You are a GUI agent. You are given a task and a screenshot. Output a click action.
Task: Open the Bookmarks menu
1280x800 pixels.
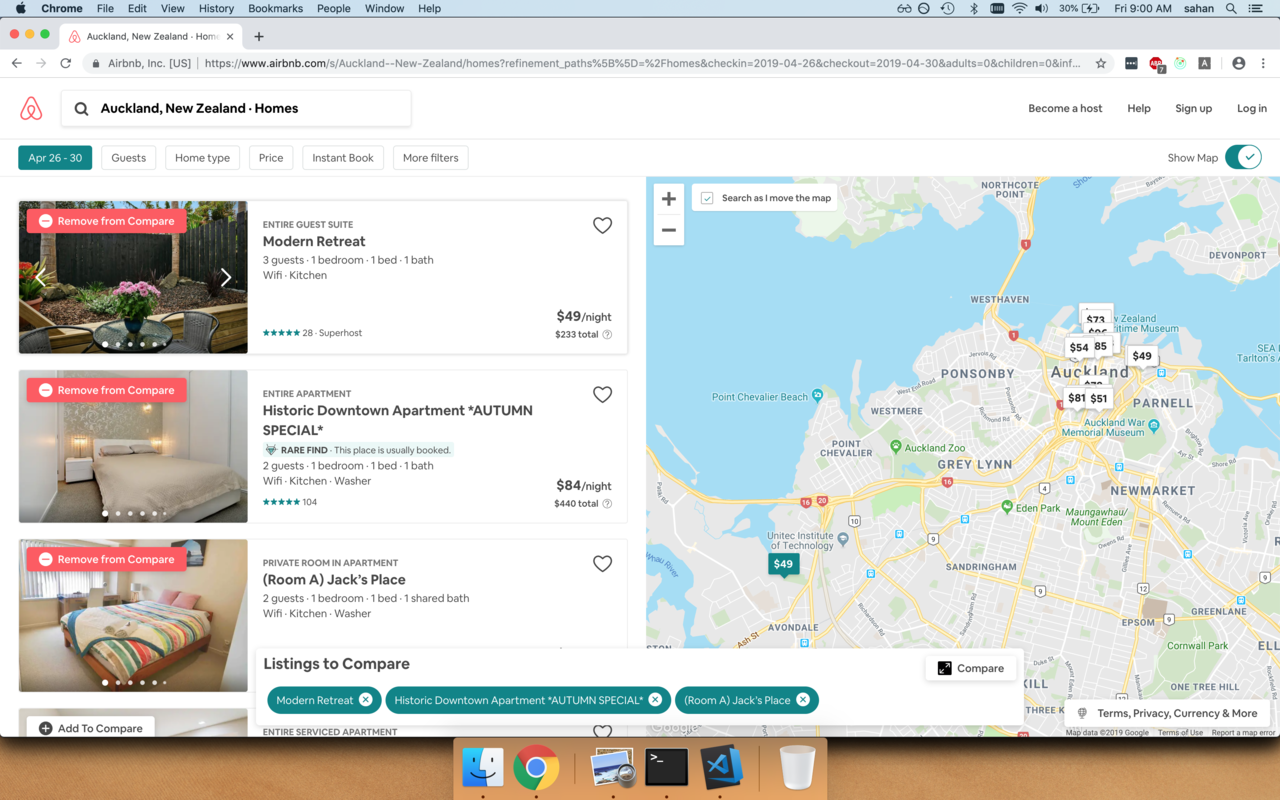pyautogui.click(x=275, y=8)
